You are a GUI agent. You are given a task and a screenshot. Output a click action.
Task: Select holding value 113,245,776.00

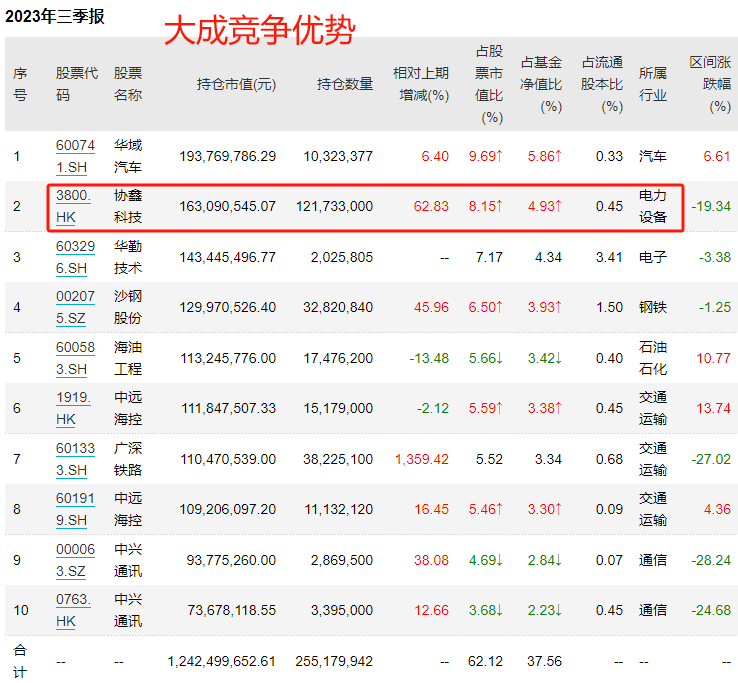click(228, 358)
